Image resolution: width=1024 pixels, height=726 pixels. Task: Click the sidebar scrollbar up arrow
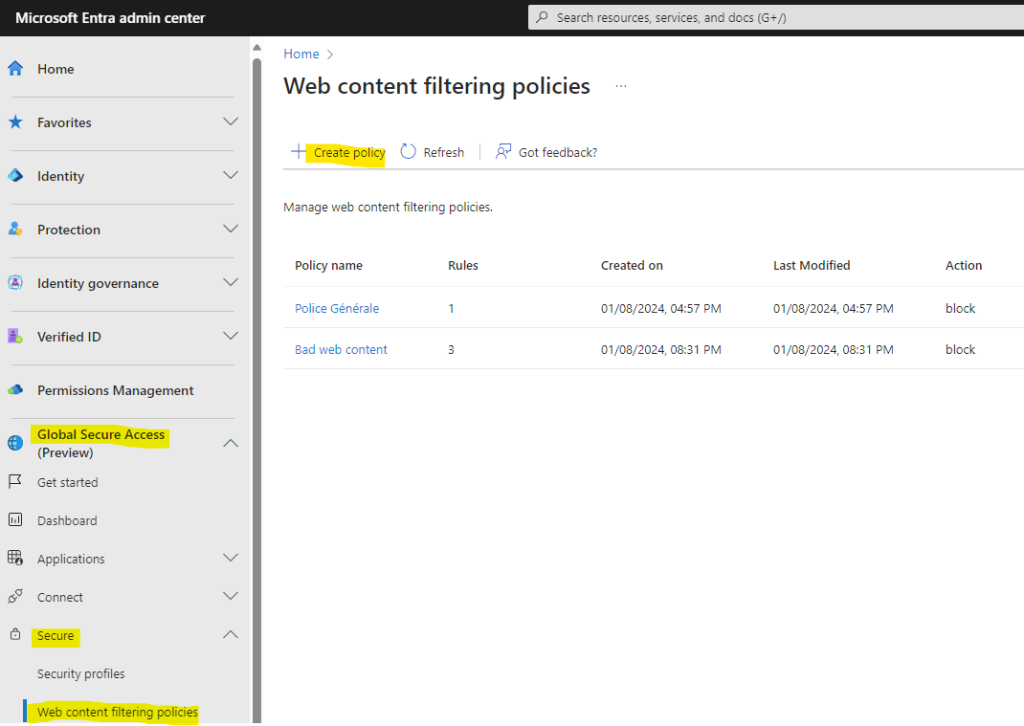[257, 47]
